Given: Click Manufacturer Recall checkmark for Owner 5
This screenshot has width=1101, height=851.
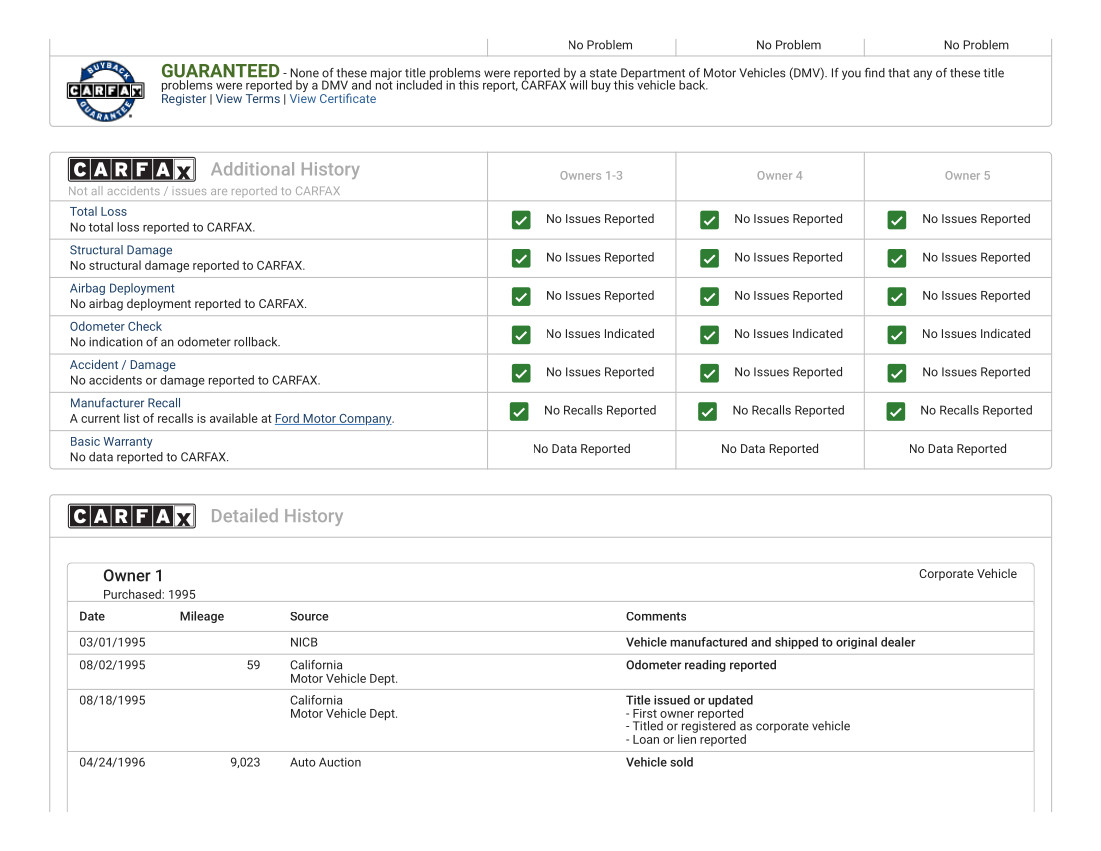Looking at the screenshot, I should 895,411.
